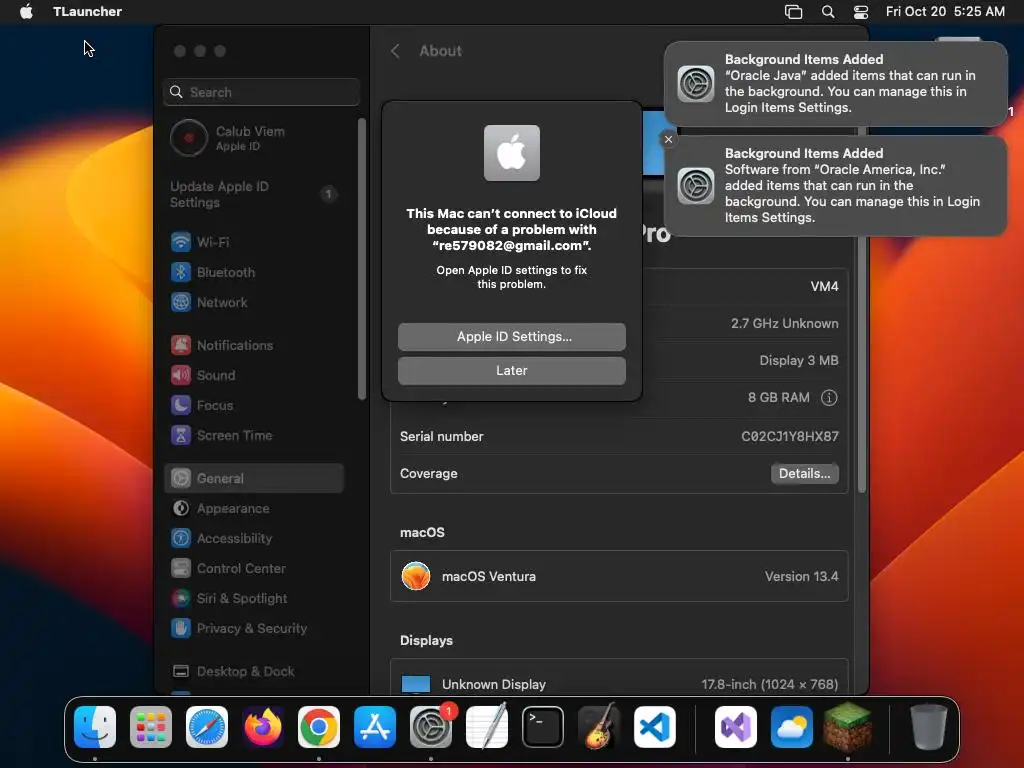Open the cloud weather app in Dock

click(792, 727)
